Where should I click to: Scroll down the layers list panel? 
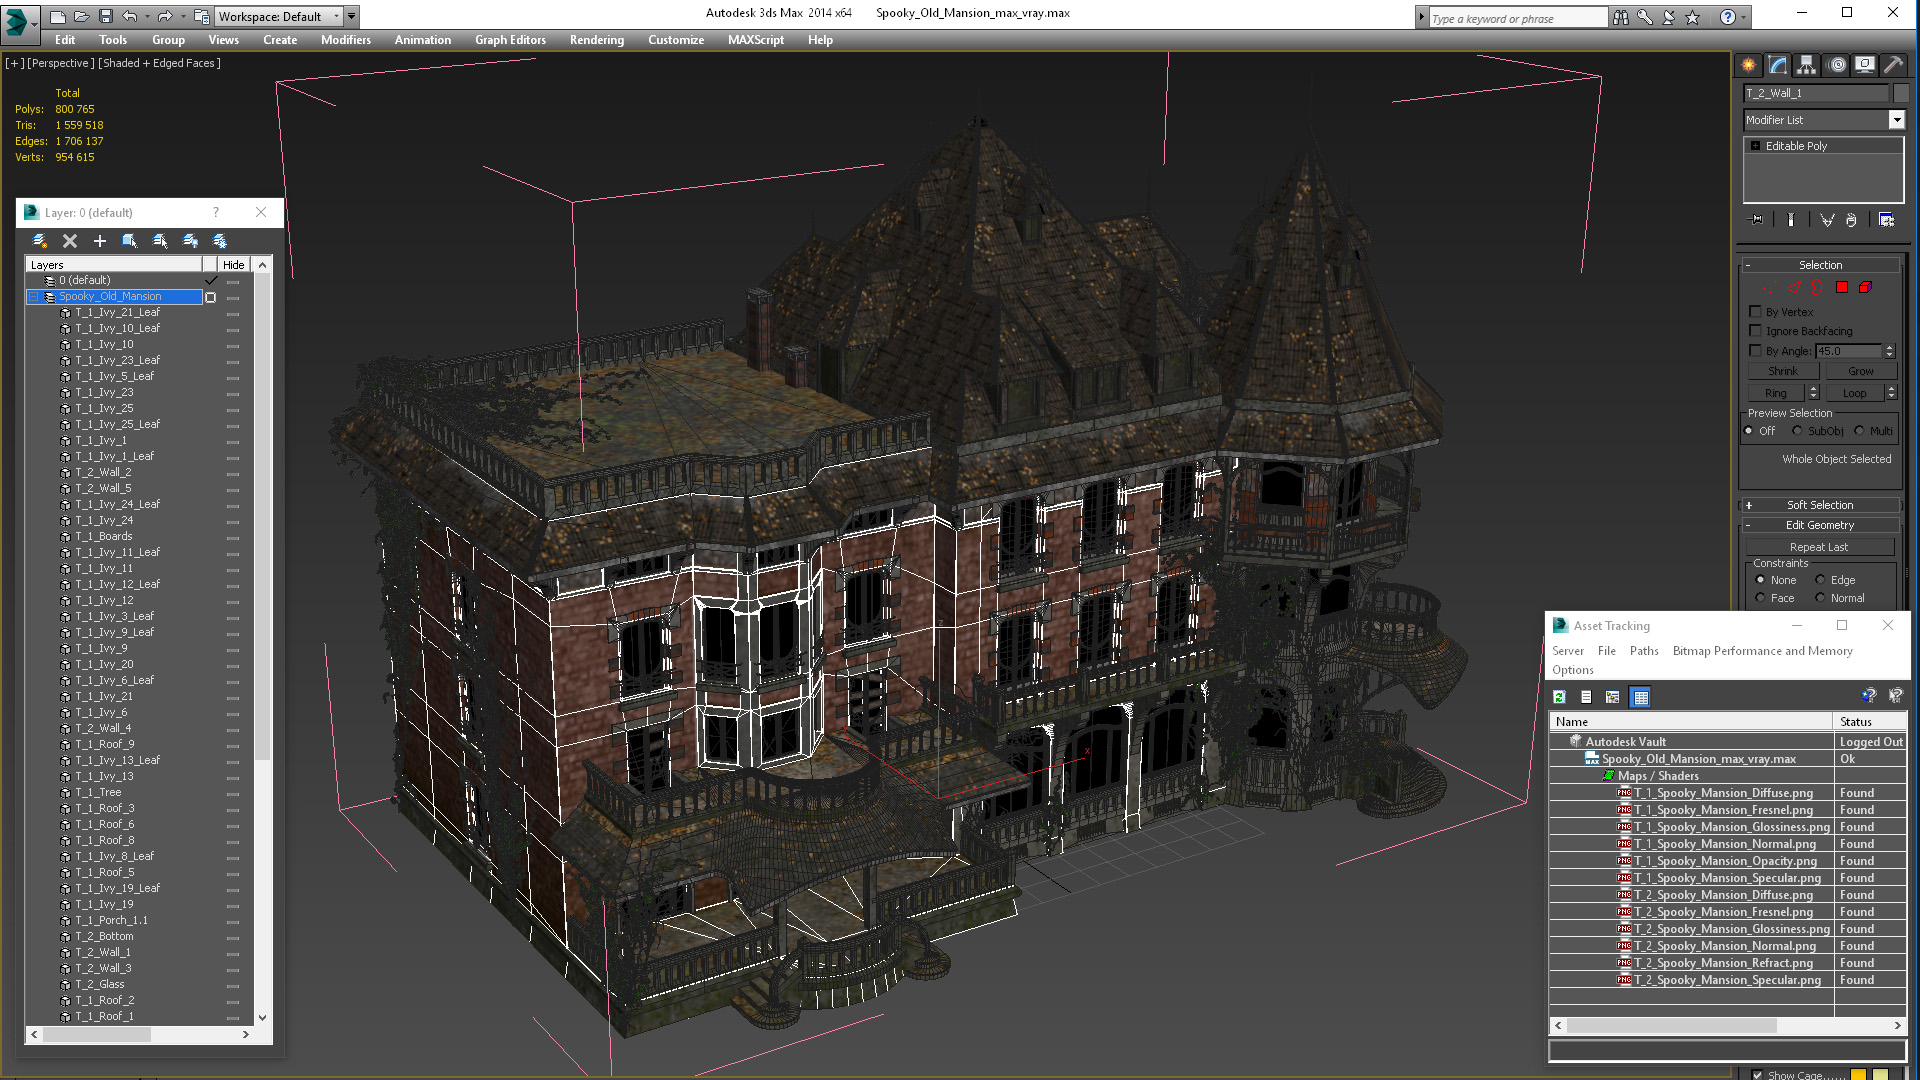pyautogui.click(x=262, y=1017)
